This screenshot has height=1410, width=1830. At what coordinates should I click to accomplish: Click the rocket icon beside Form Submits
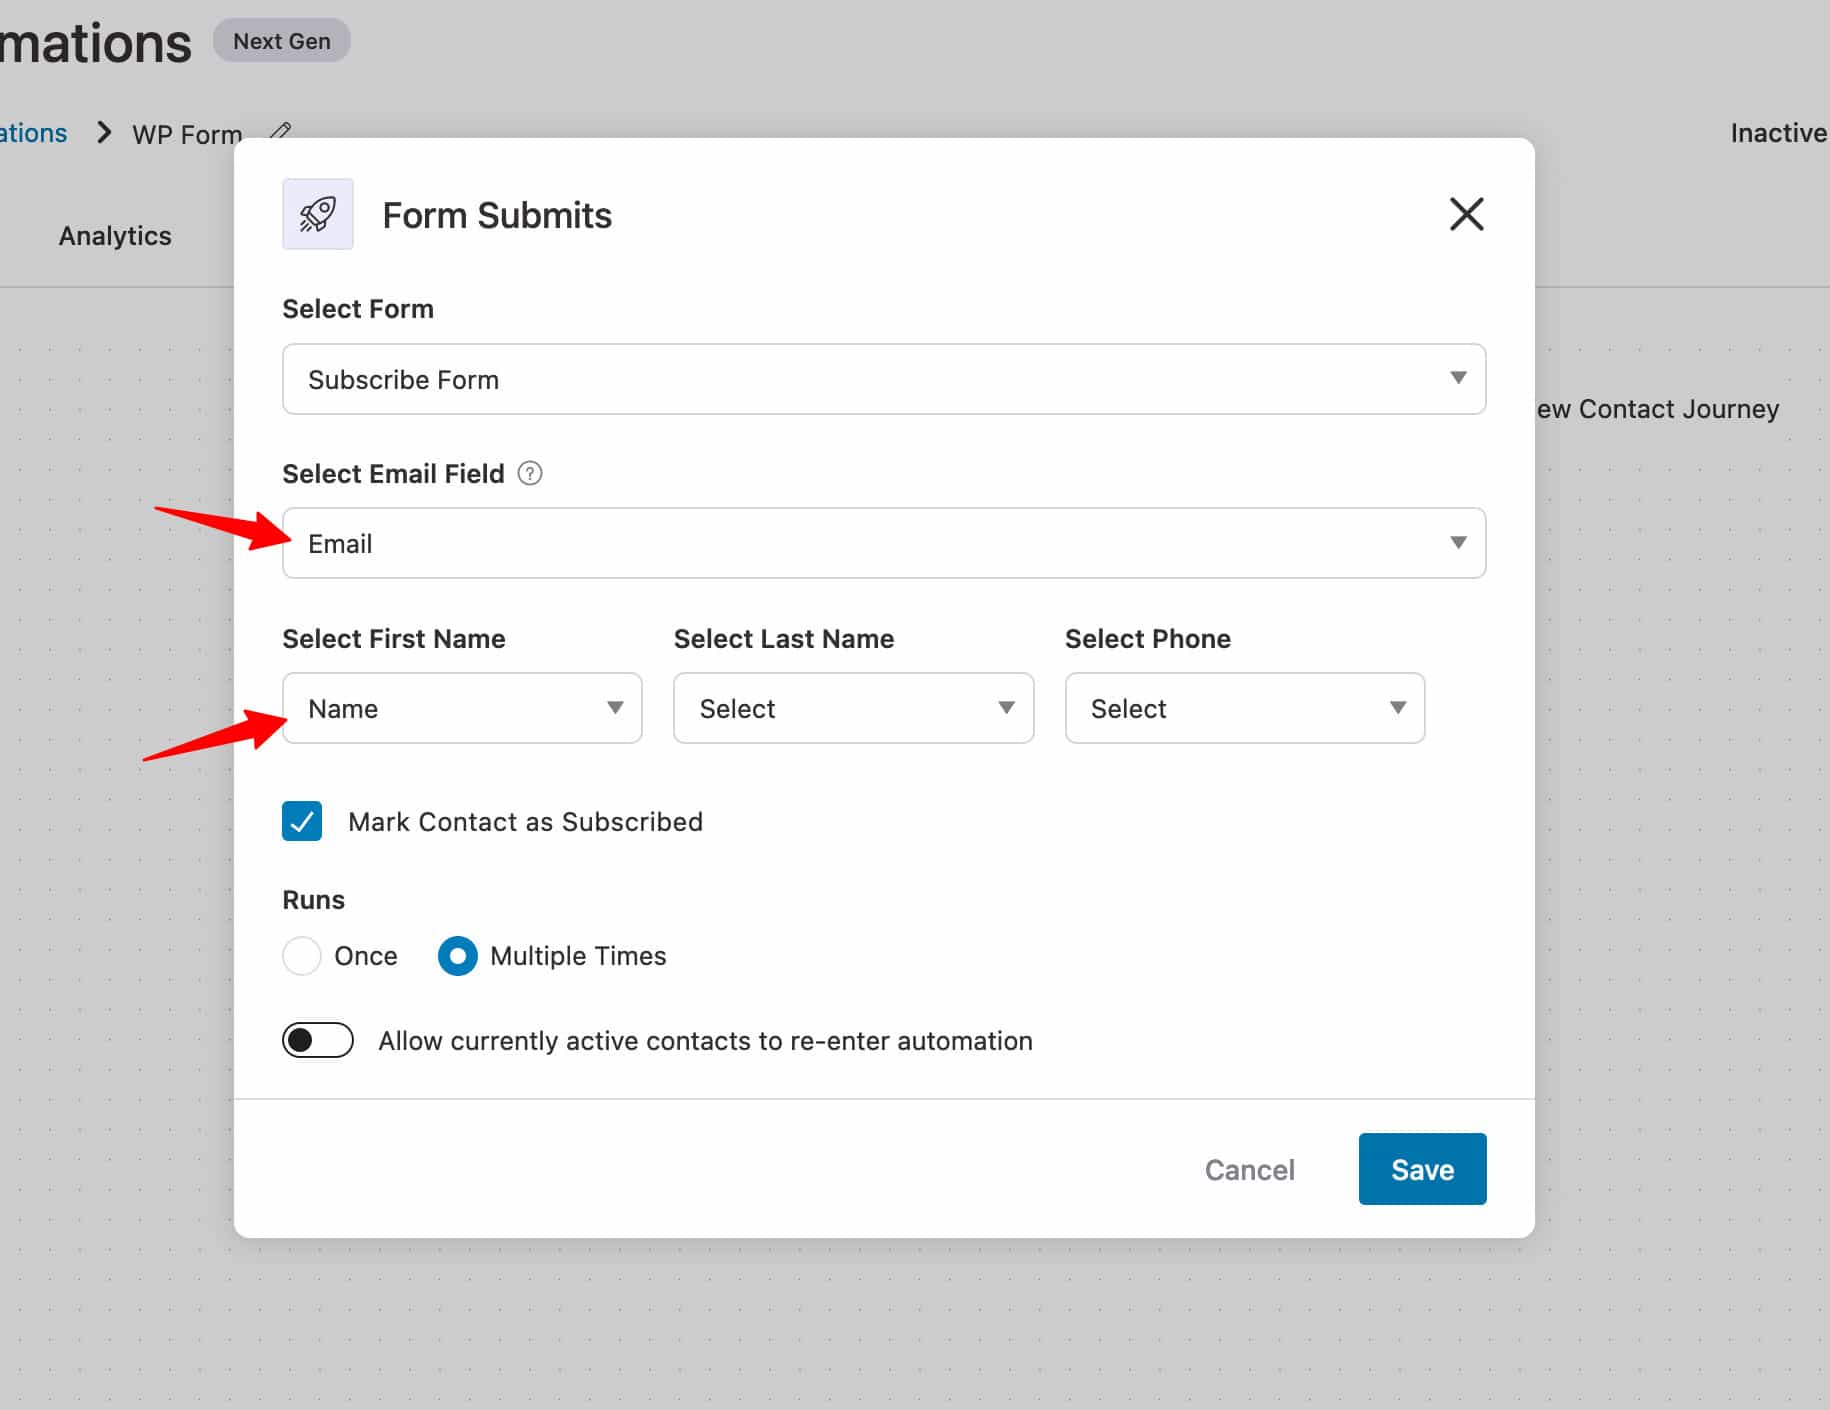[317, 213]
